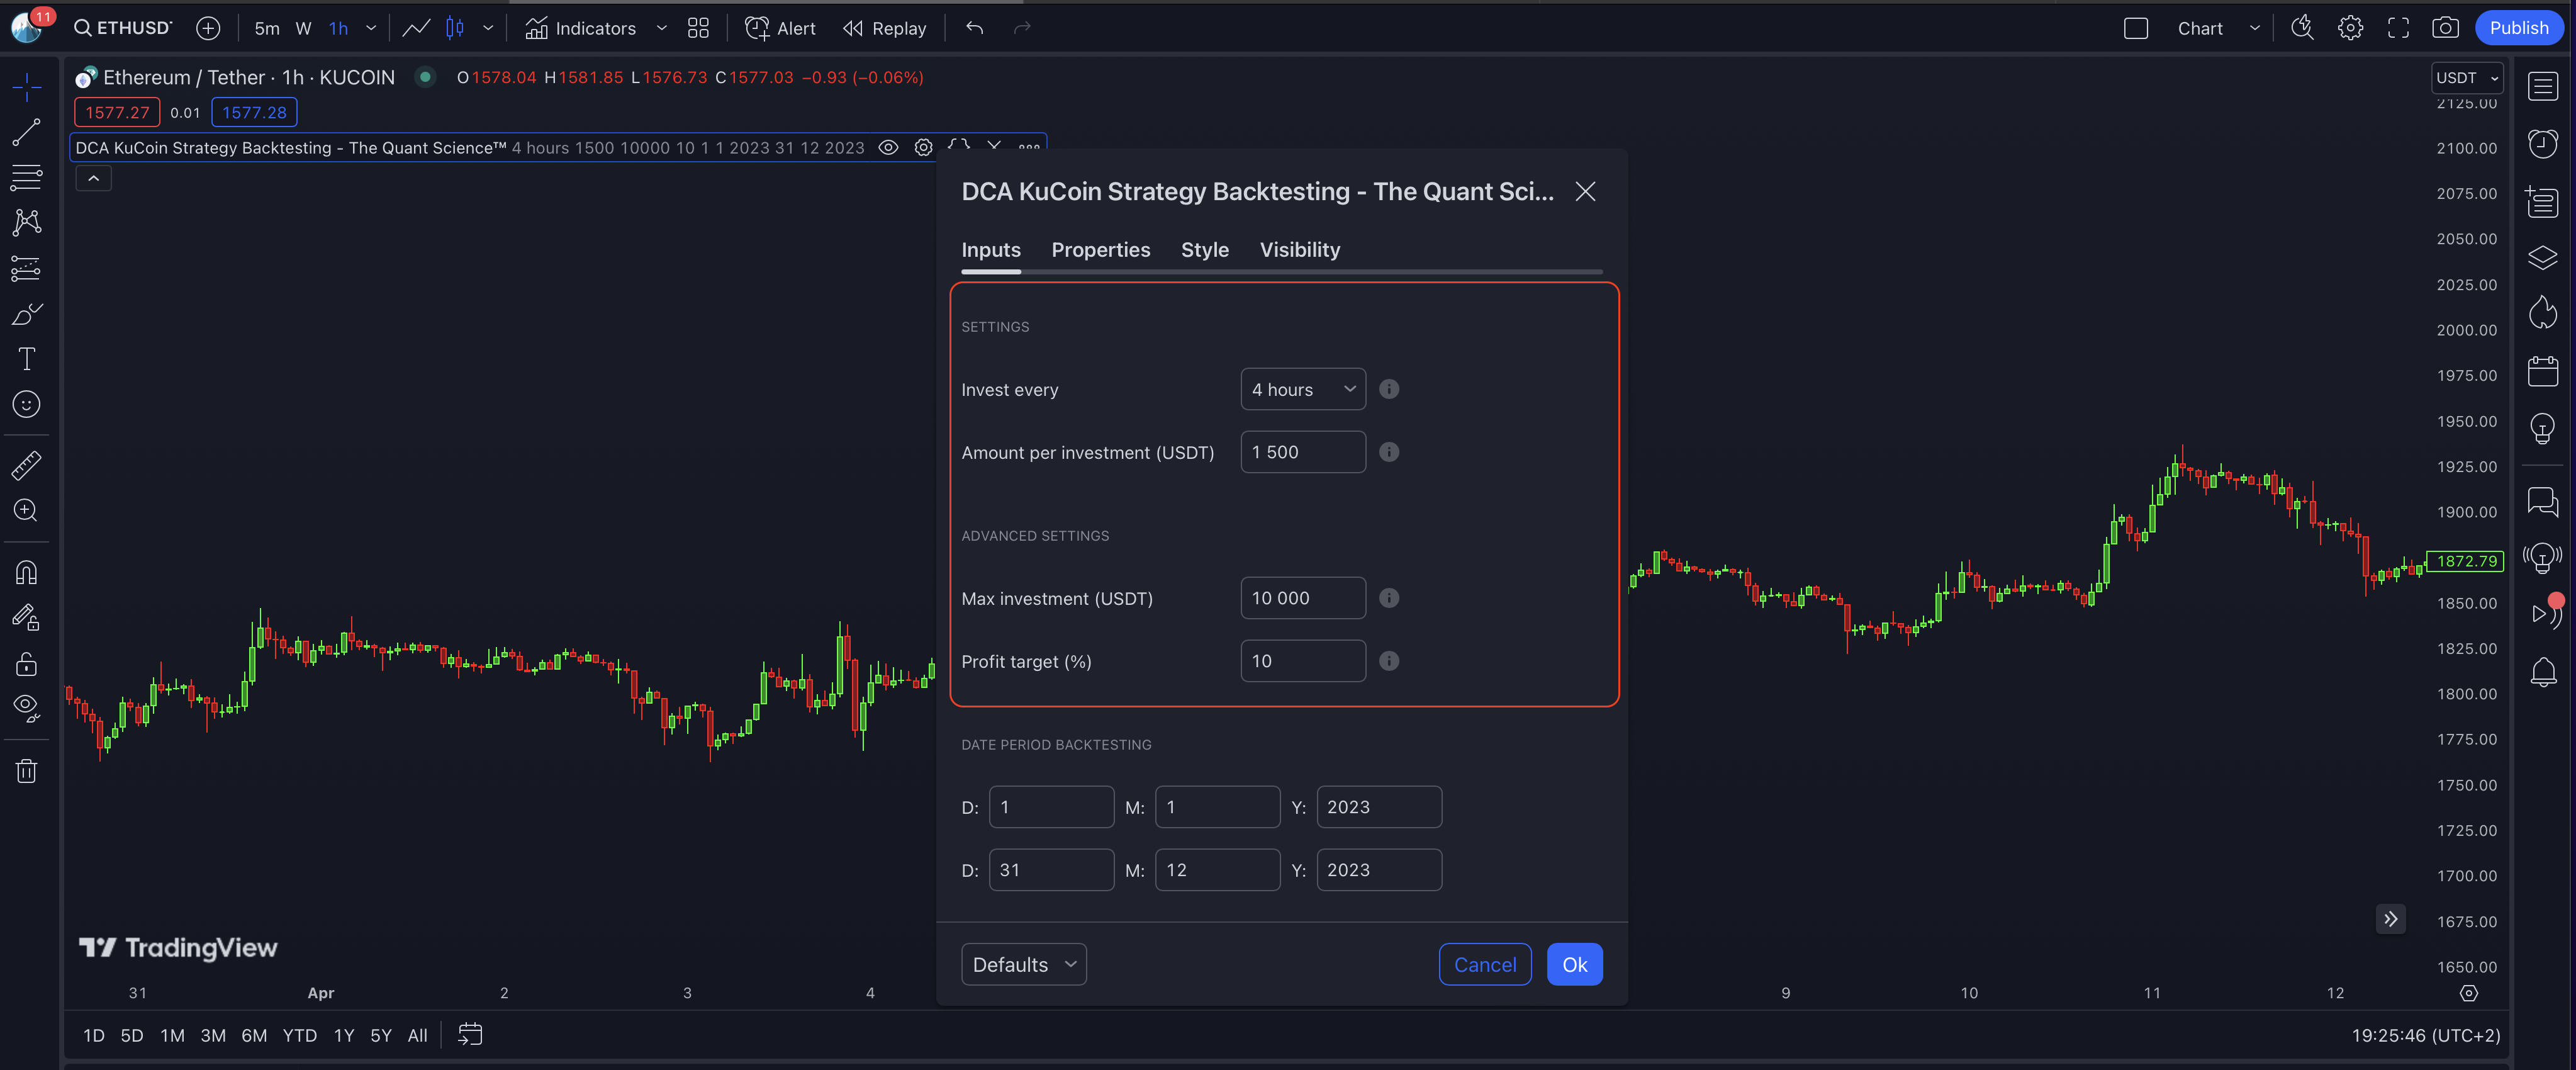
Task: Start bar Replay mode
Action: click(885, 28)
